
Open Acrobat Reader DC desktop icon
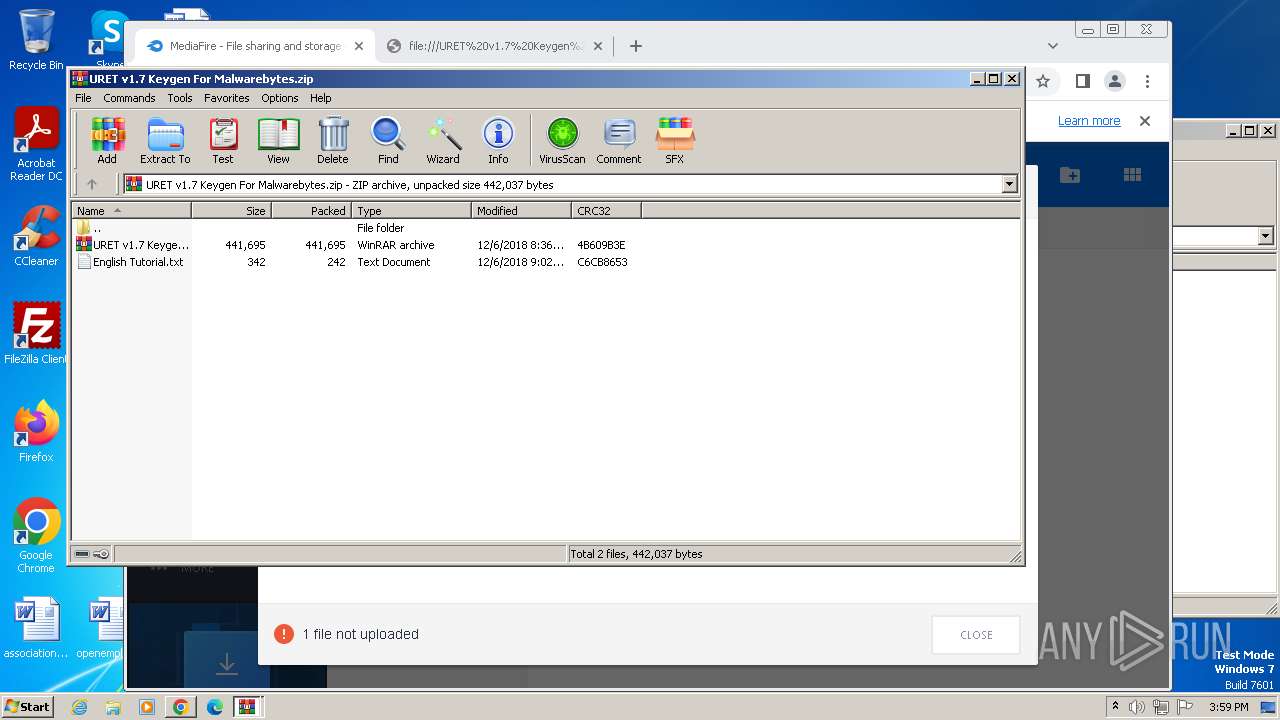pos(36,145)
